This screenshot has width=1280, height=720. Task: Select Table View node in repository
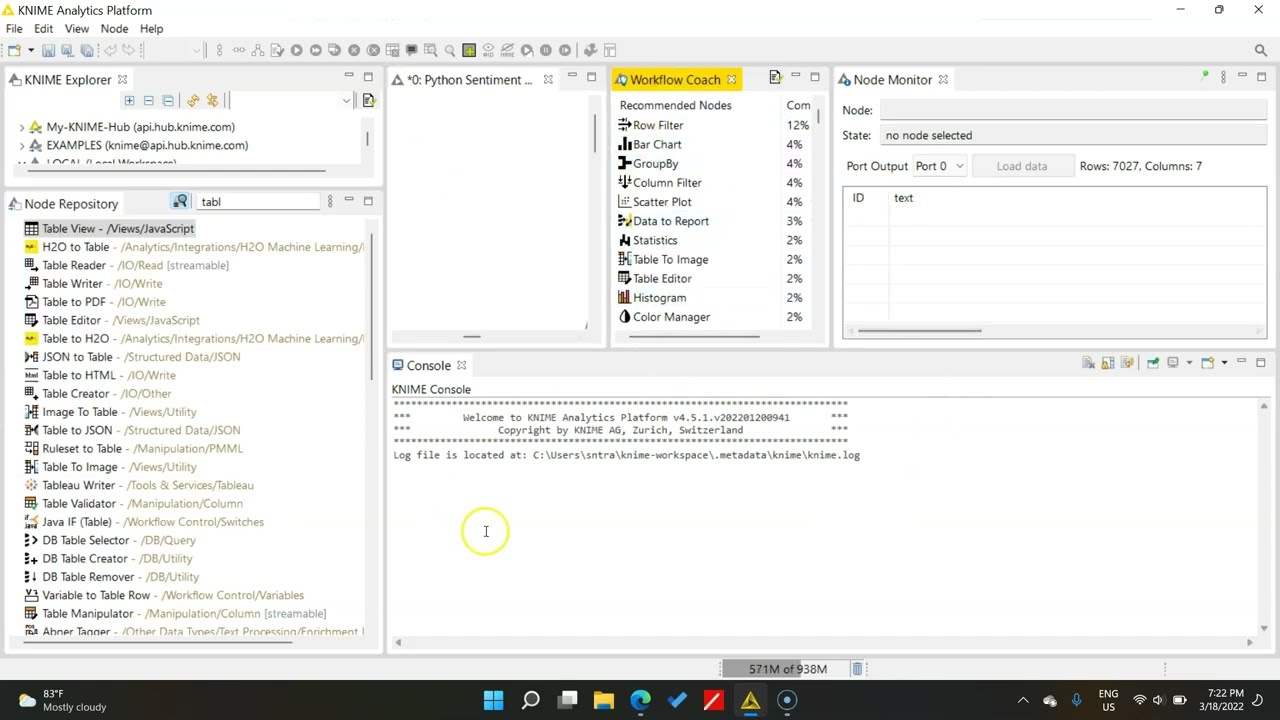click(108, 229)
